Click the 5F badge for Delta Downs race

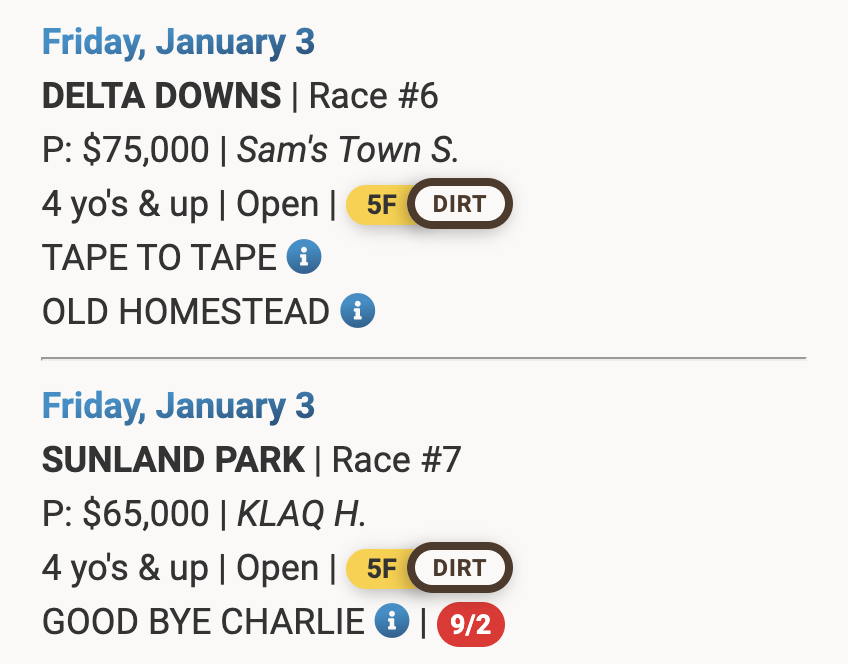coord(381,205)
